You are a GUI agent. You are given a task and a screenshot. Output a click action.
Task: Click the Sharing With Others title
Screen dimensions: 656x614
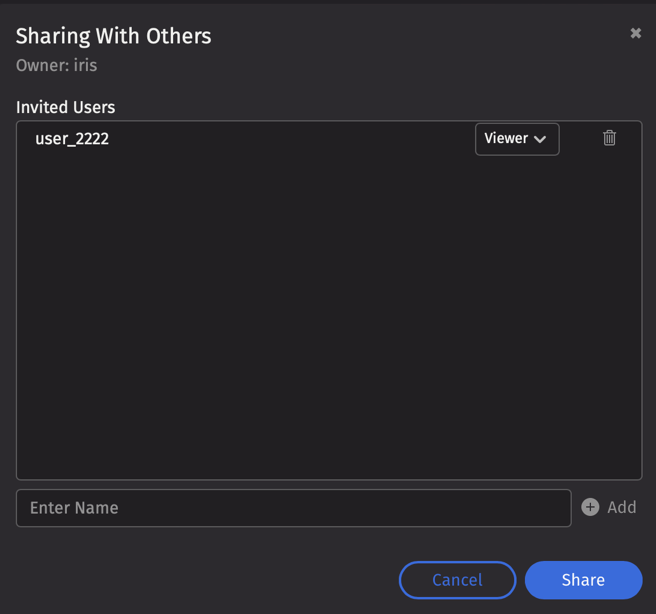[x=113, y=36]
